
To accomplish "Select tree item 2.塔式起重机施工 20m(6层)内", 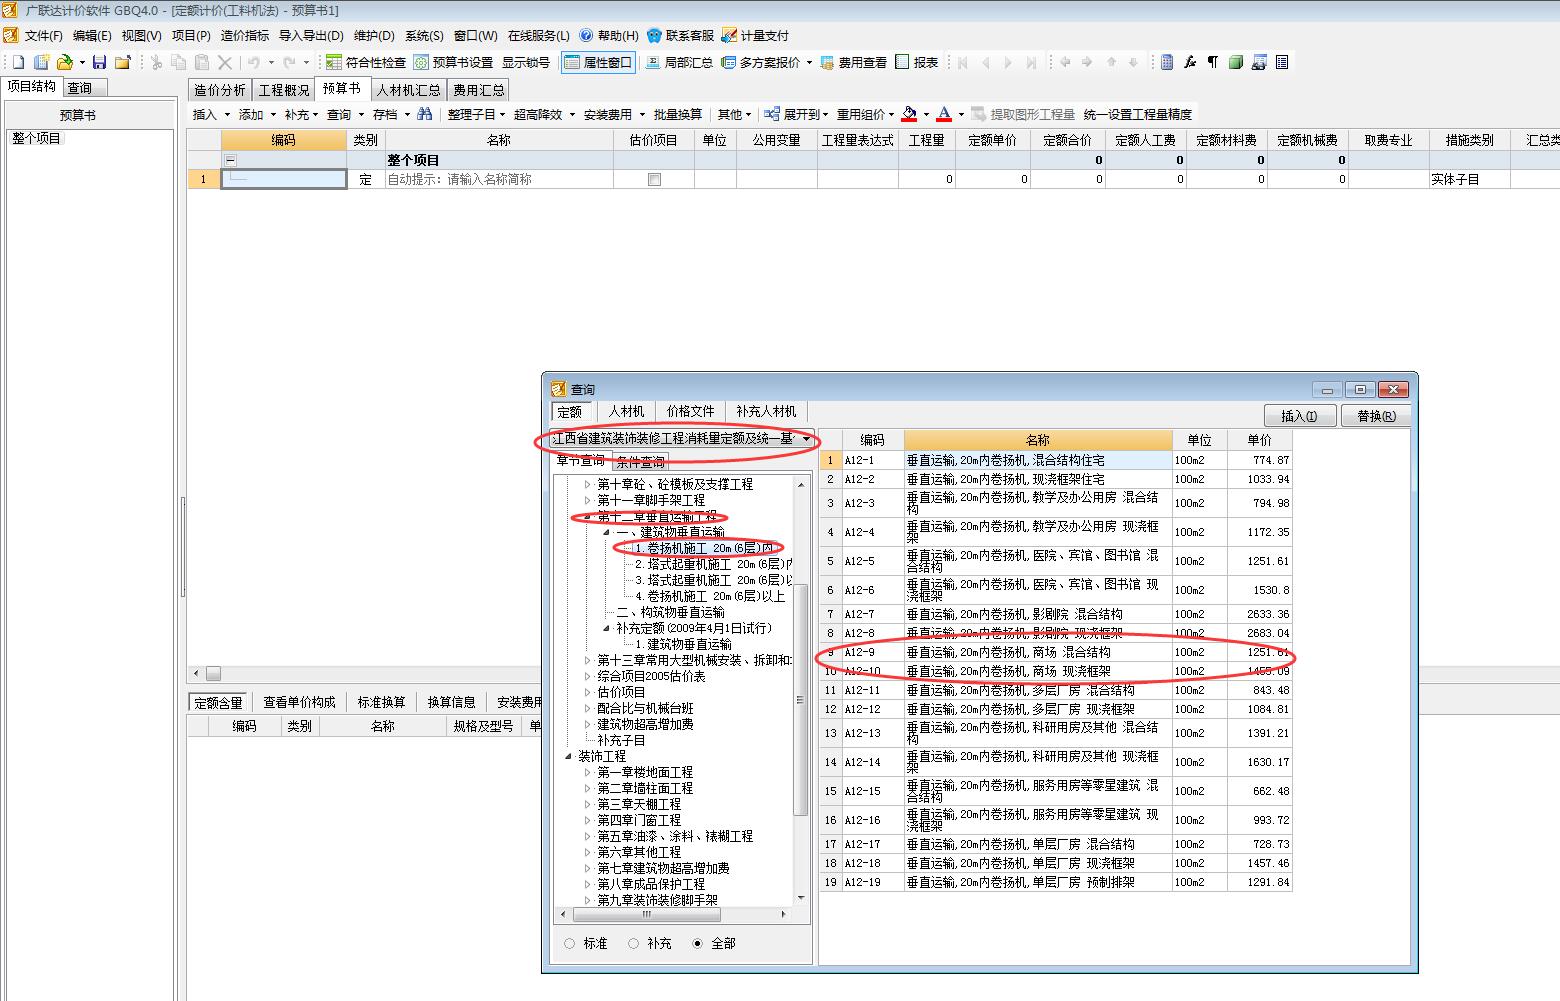I will click(x=715, y=564).
